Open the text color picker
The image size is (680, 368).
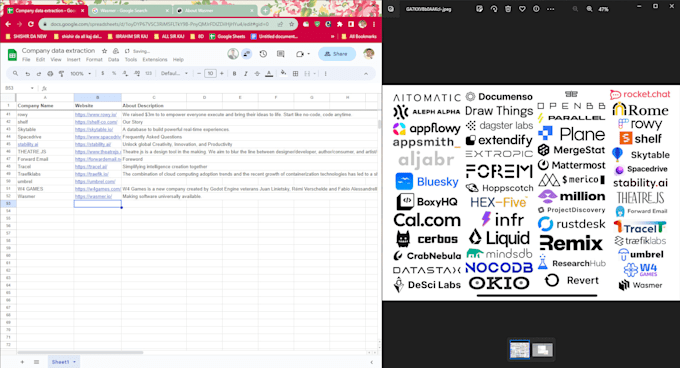(269, 74)
